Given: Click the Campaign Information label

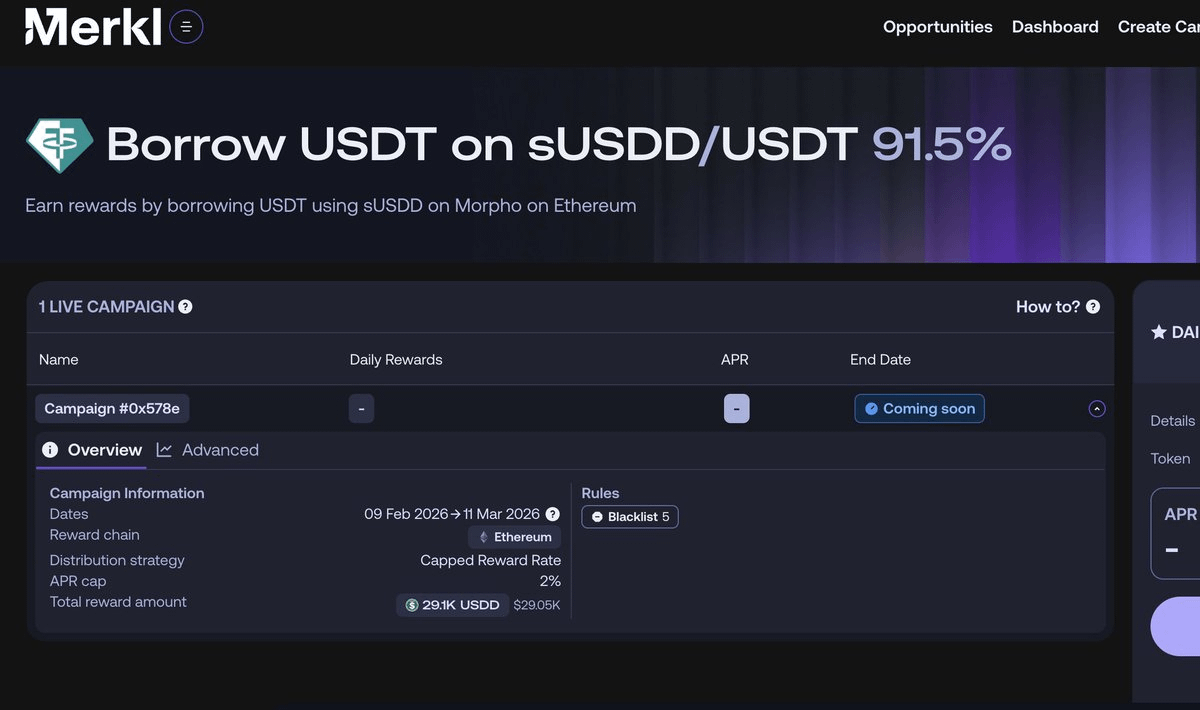Looking at the screenshot, I should click(127, 493).
